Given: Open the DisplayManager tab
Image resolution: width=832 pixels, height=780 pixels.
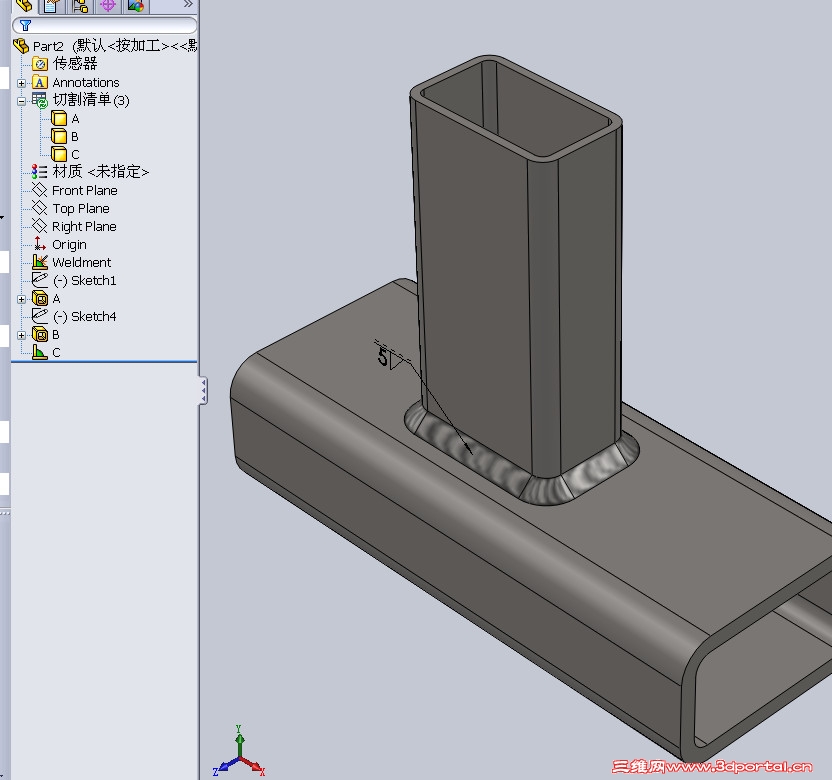Looking at the screenshot, I should click(x=136, y=6).
